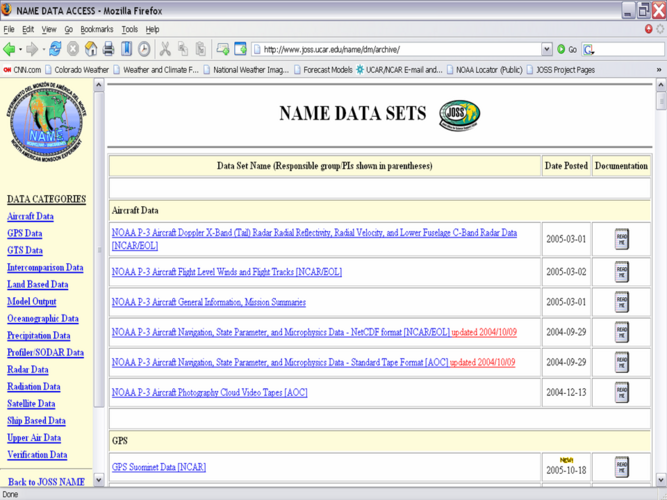The height and width of the screenshot is (500, 667).
Task: Open the Bookmarks menu
Action: [x=96, y=30]
